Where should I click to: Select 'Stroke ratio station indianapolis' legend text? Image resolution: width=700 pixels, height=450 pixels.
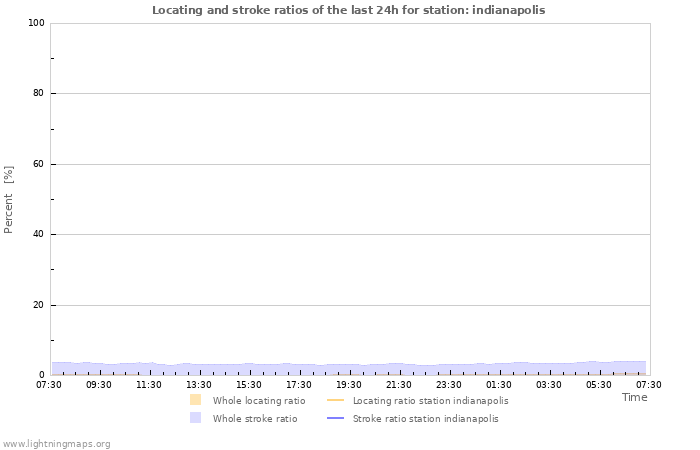pos(425,419)
